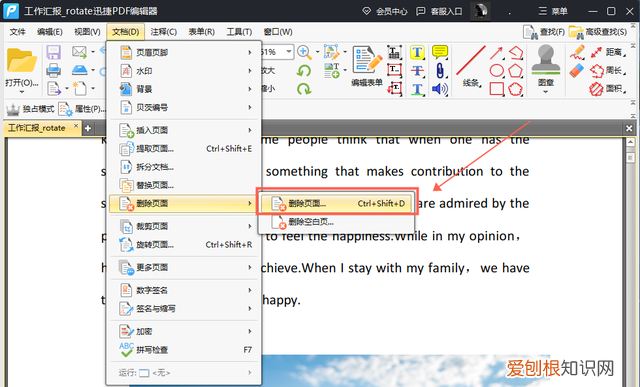
Task: Open the zoom percentage dropdown
Action: click(289, 52)
